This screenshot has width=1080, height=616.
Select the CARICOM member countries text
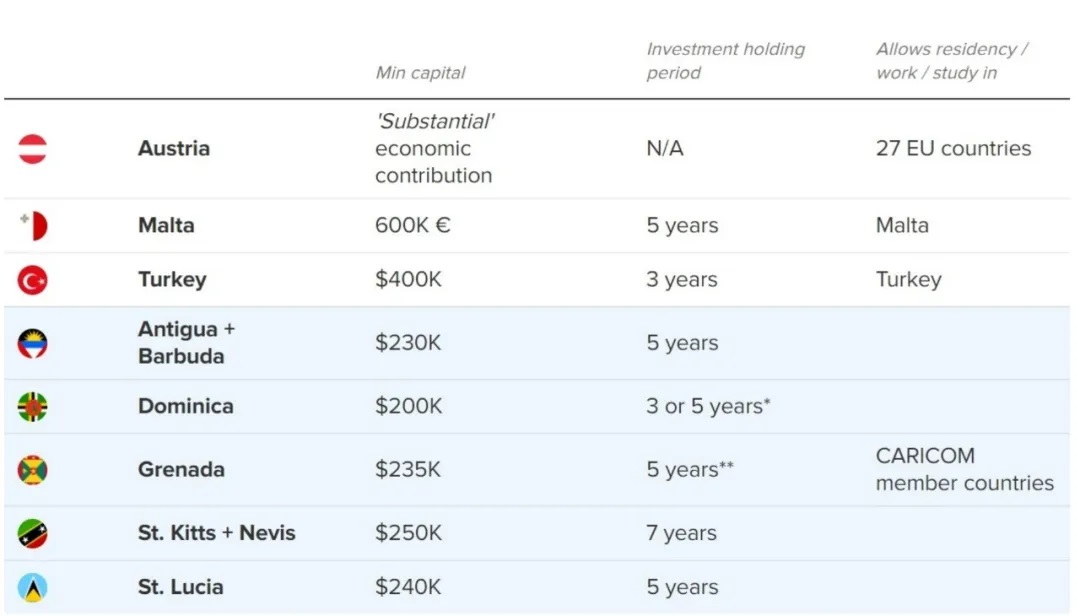coord(964,470)
